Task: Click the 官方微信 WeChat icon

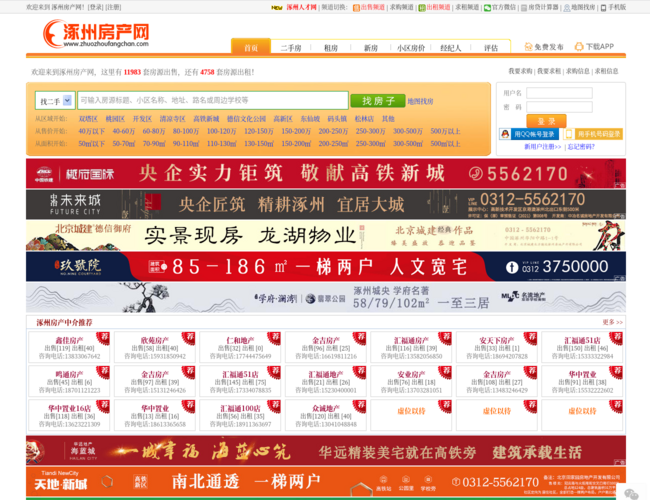Action: 488,7
